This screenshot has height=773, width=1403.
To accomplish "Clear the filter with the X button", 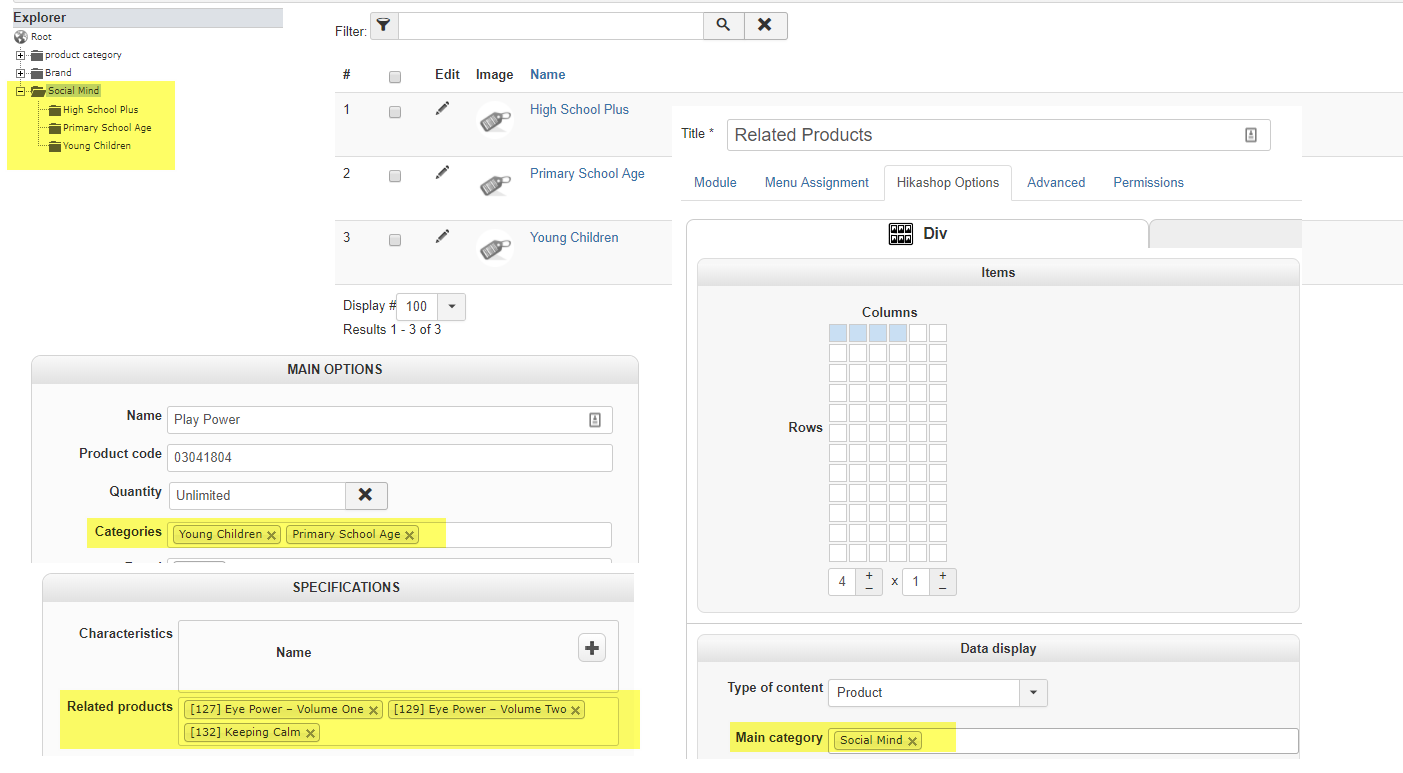I will [765, 26].
